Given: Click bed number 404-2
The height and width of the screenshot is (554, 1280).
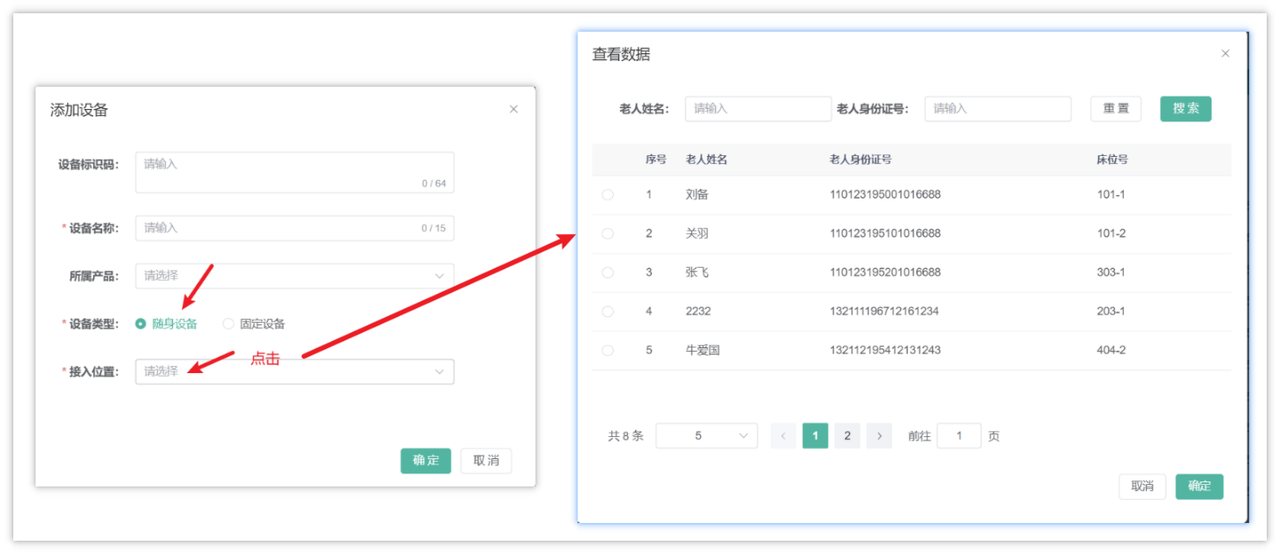Looking at the screenshot, I should pyautogui.click(x=1111, y=351).
